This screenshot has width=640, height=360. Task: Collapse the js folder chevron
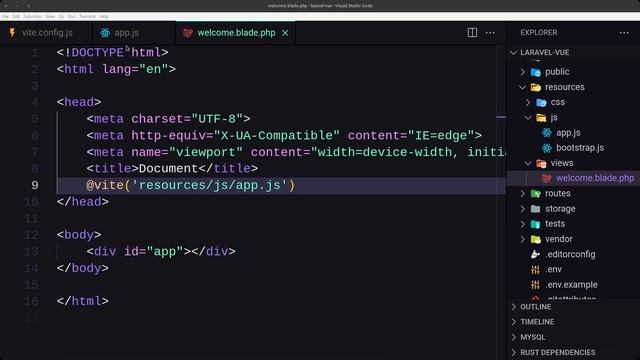(528, 118)
